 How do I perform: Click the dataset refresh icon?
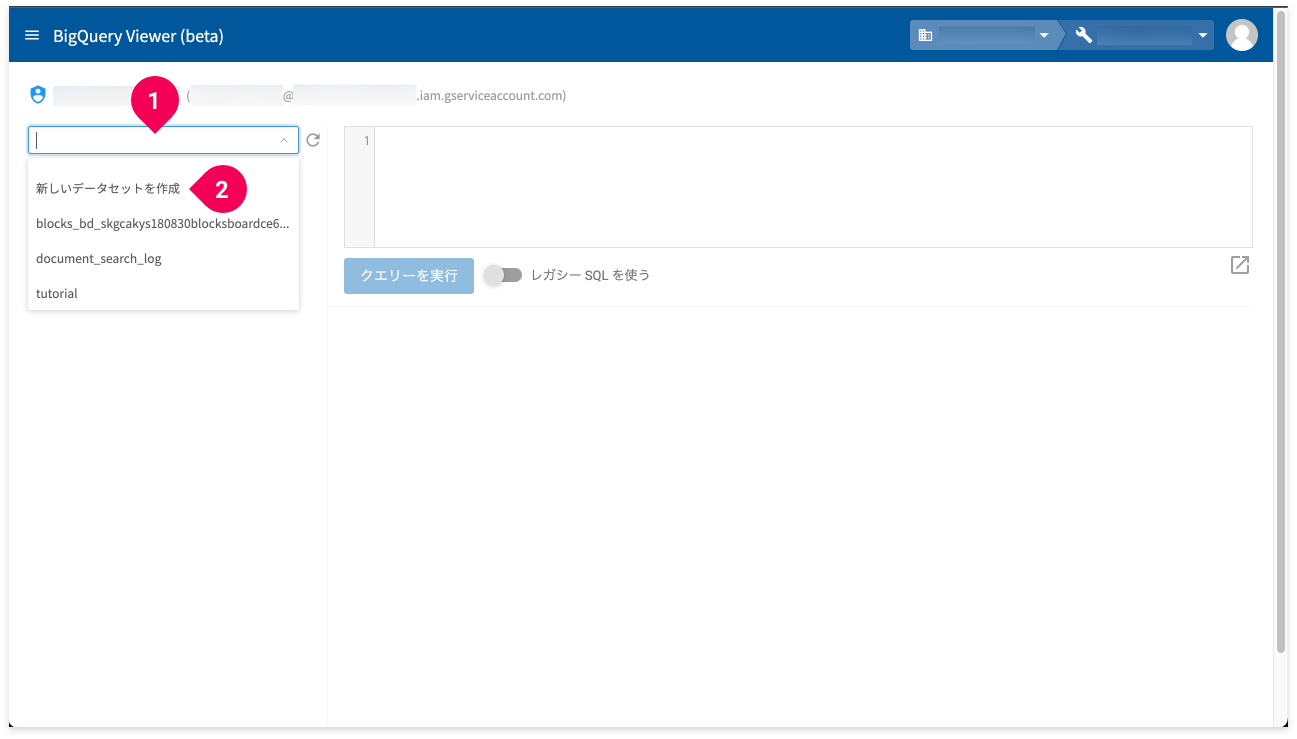pos(313,140)
